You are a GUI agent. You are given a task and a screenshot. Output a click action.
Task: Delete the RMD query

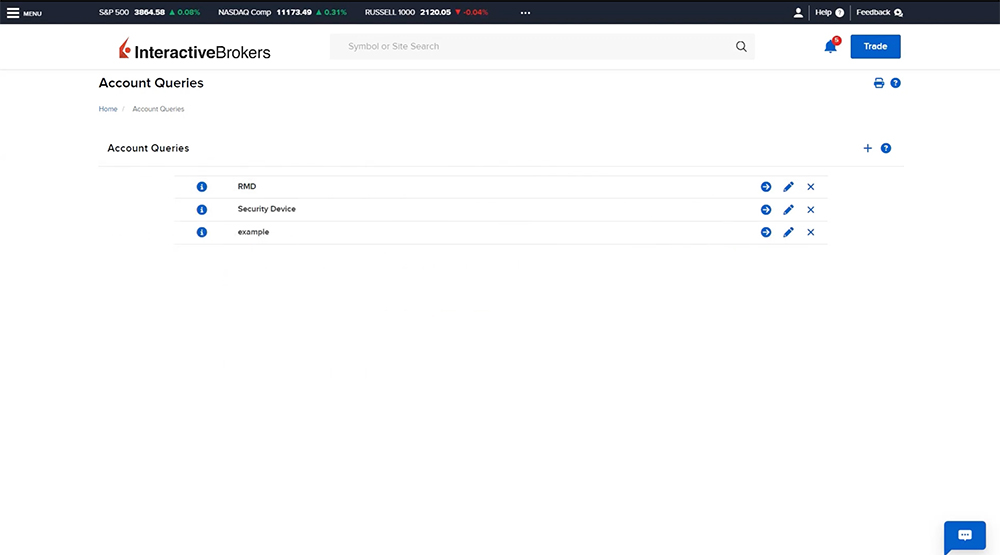811,187
